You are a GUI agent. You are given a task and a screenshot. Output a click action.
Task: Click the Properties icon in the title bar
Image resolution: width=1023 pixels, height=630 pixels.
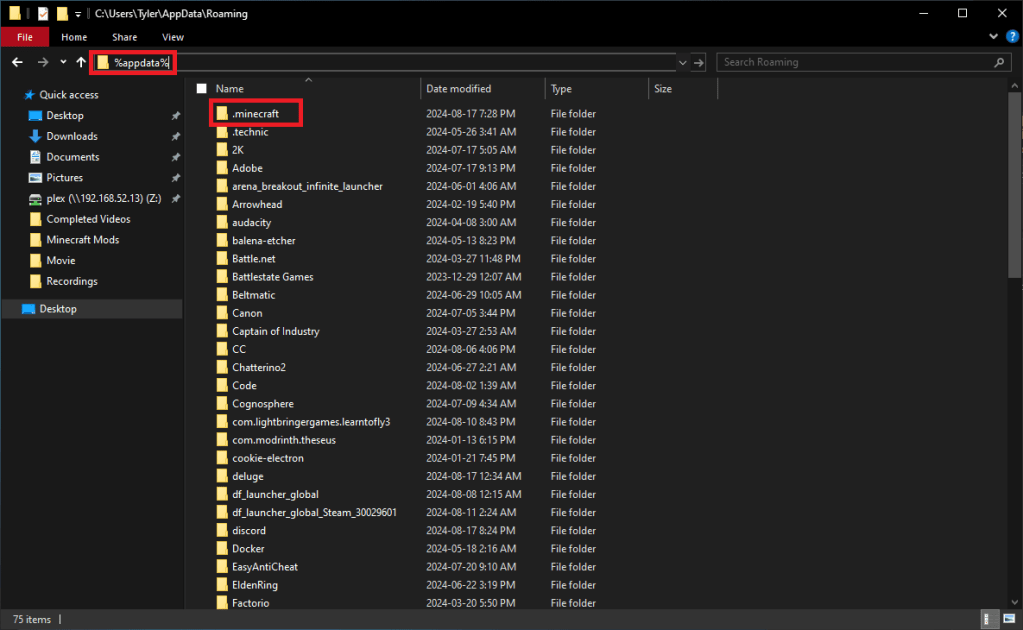point(43,14)
